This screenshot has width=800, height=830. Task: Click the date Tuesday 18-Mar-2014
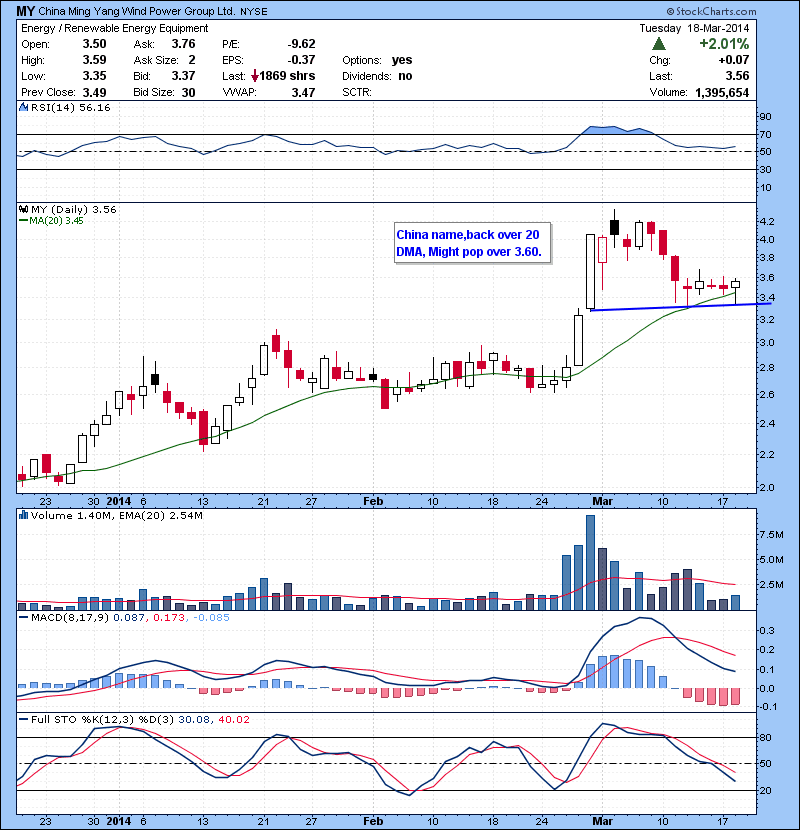(x=694, y=28)
